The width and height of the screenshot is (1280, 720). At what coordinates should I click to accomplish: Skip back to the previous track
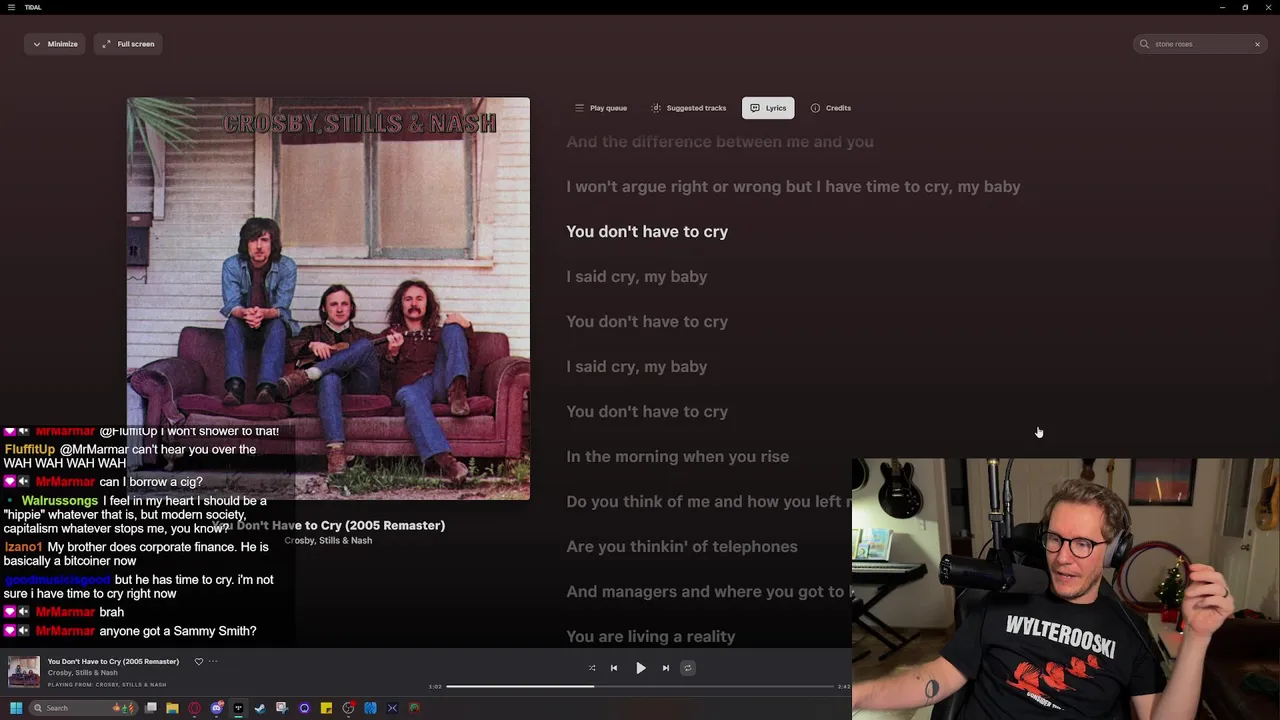tap(614, 668)
